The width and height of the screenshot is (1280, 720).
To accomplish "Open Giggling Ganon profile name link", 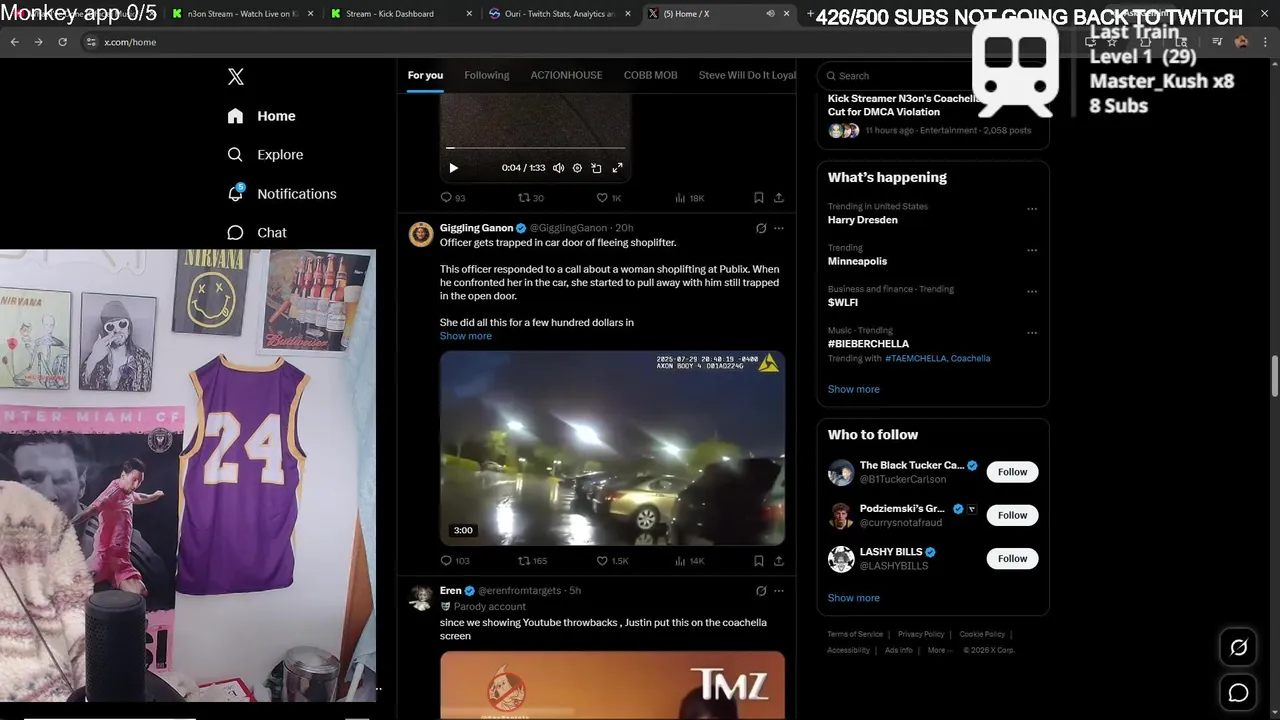I will (x=476, y=228).
